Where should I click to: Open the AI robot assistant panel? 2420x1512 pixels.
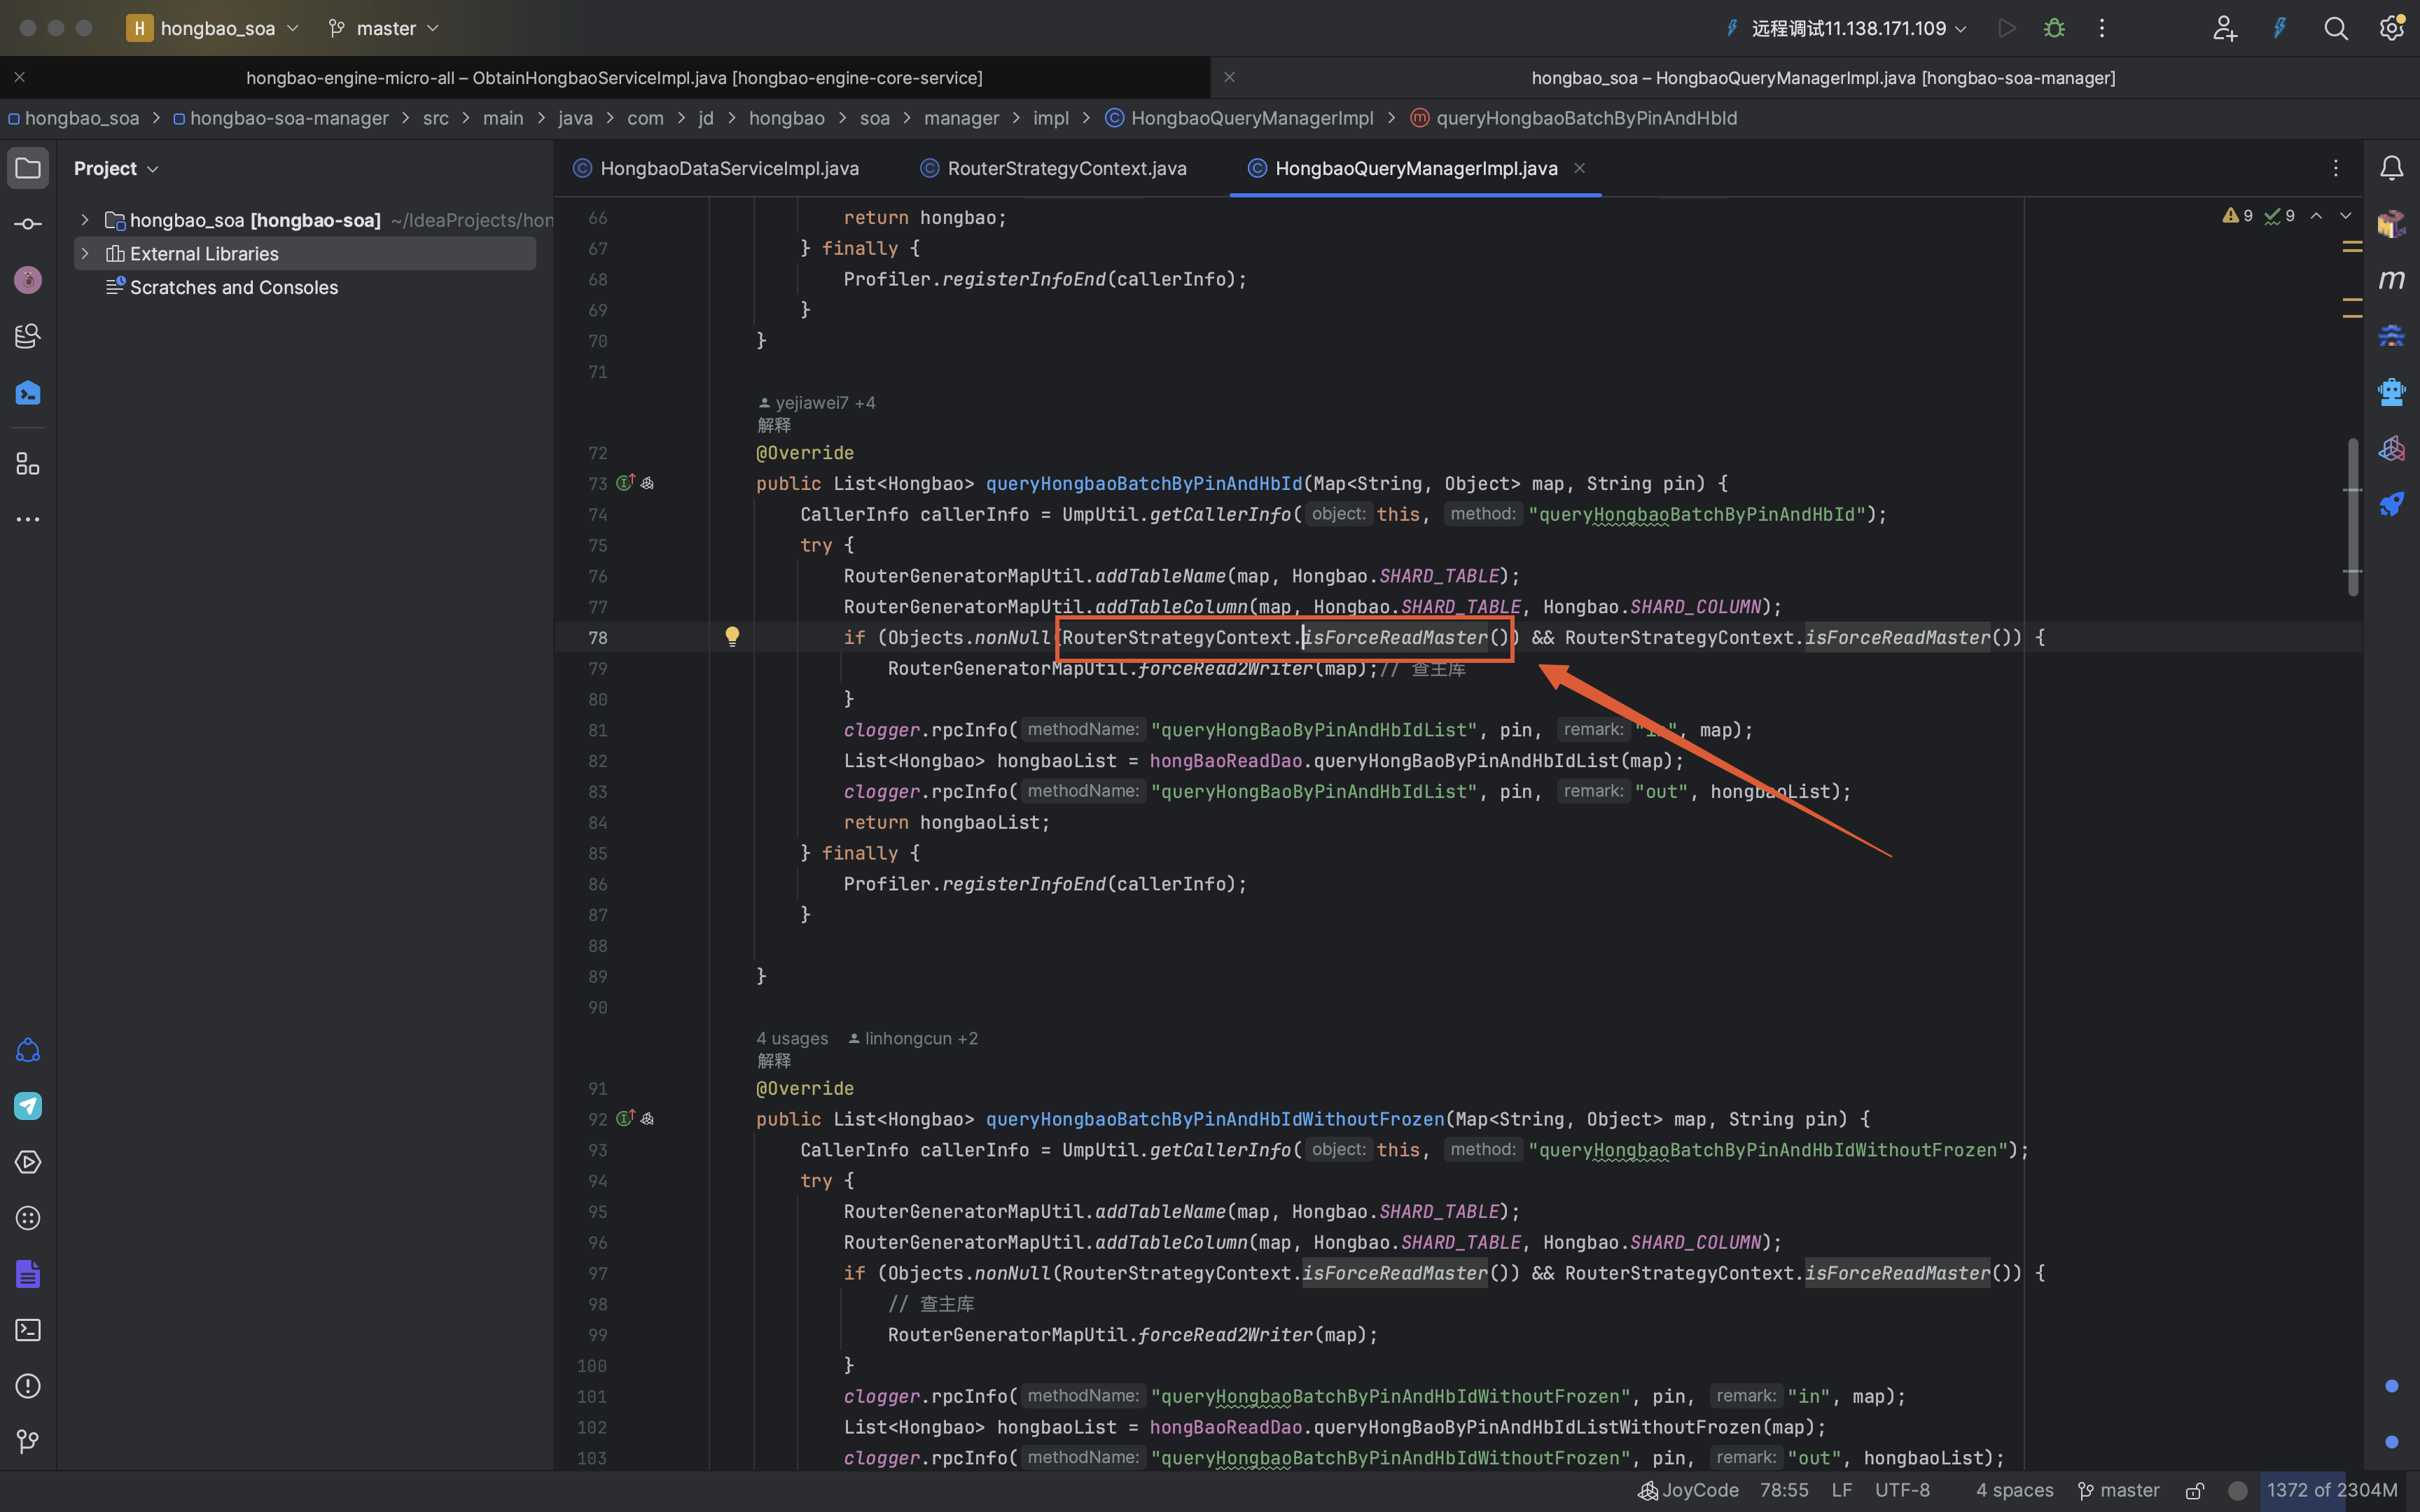pyautogui.click(x=2392, y=391)
